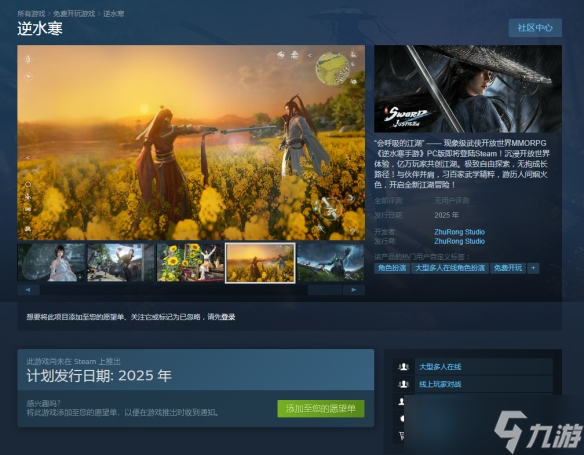This screenshot has width=584, height=455.
Task: Select the 大型多人在线角色扮演 tag
Action: pyautogui.click(x=450, y=268)
